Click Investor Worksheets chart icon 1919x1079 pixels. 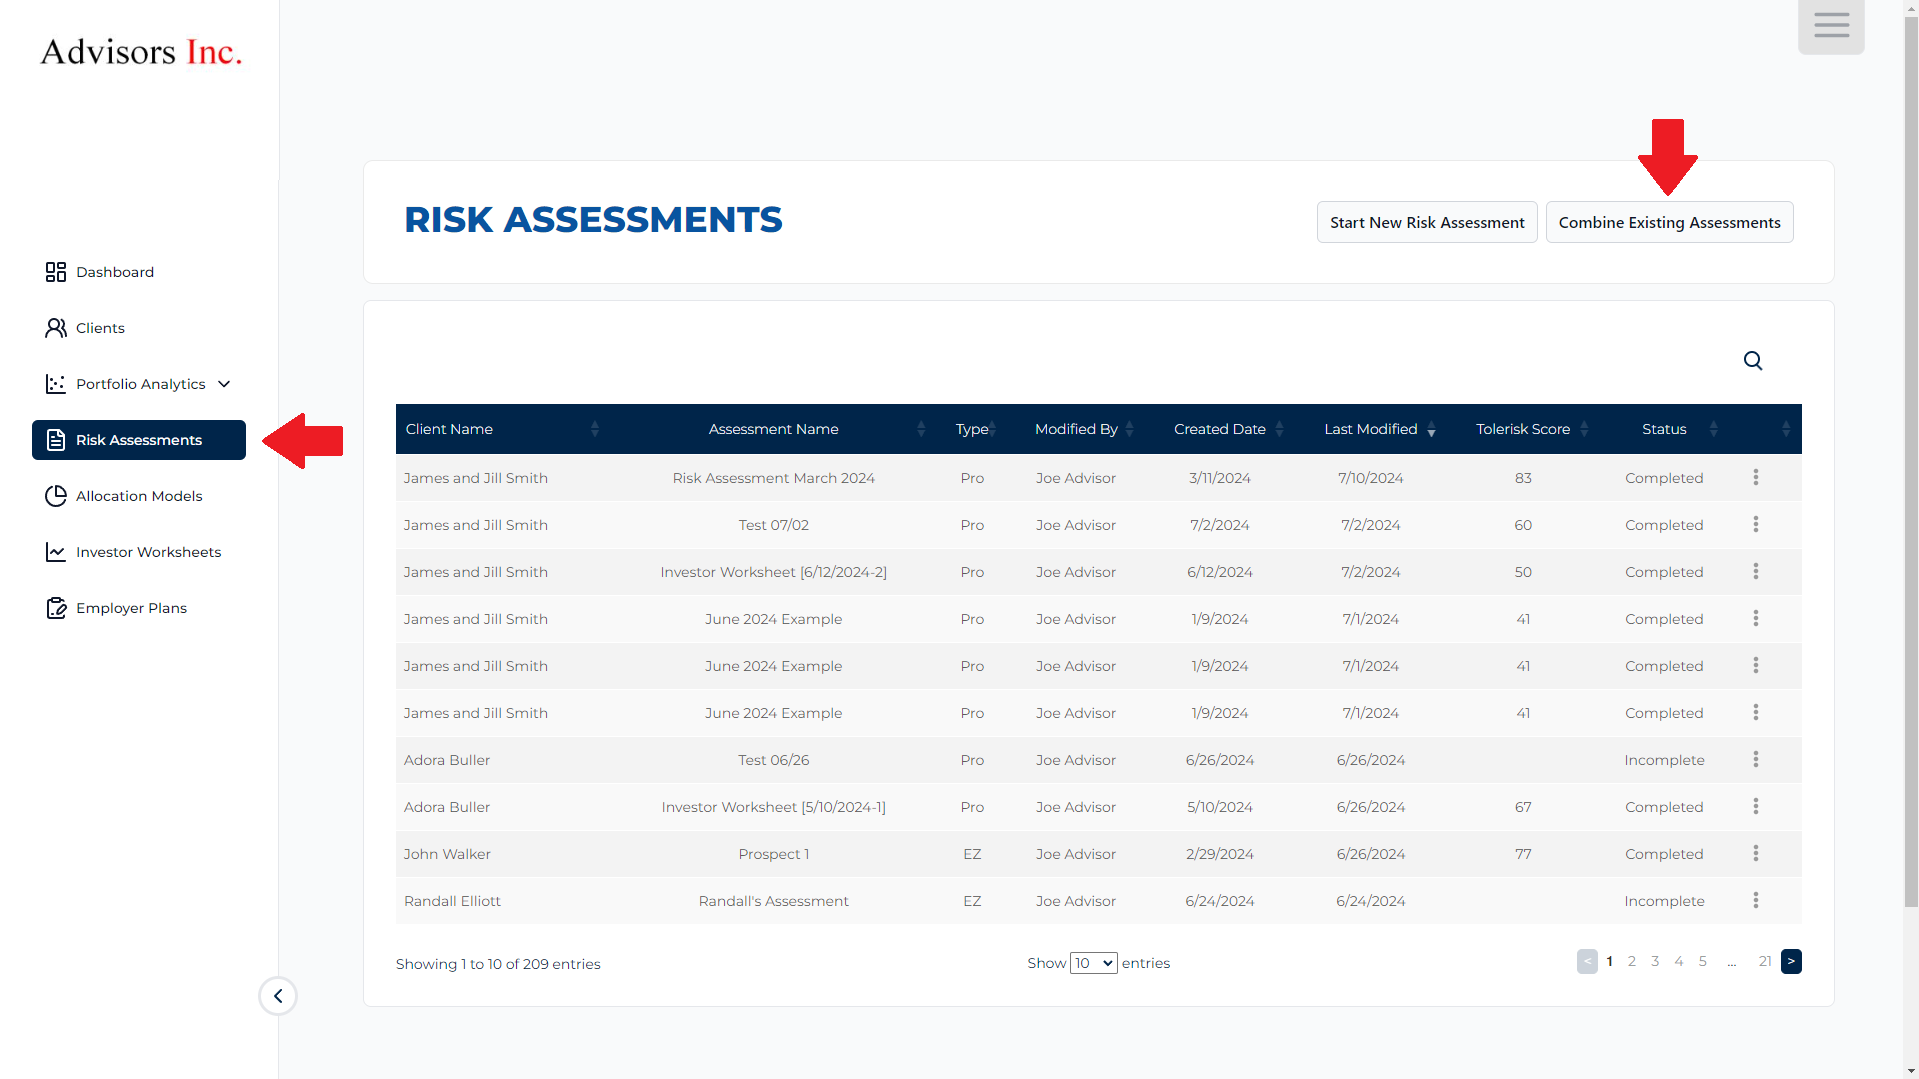point(56,552)
